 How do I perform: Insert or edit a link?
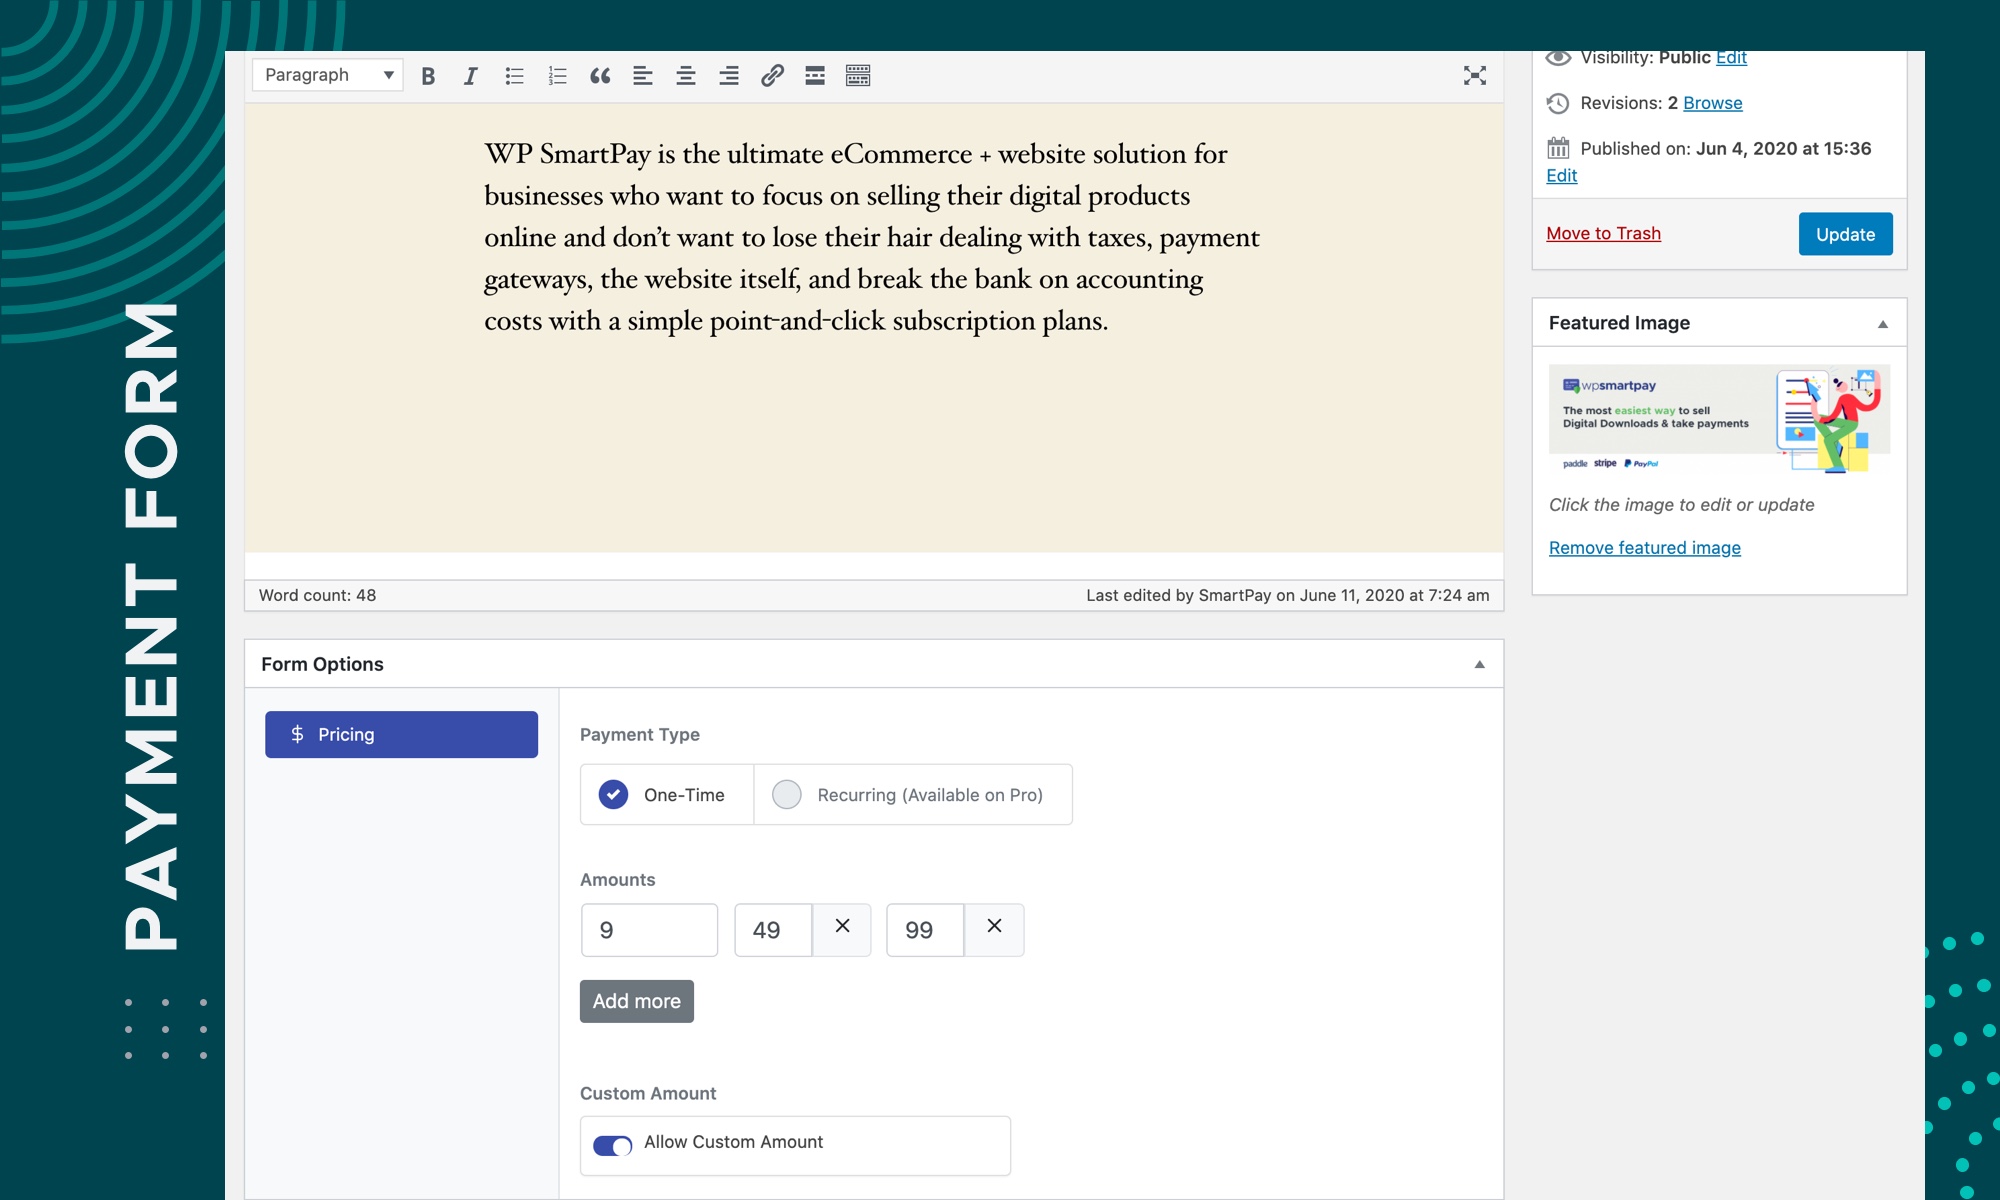[772, 76]
